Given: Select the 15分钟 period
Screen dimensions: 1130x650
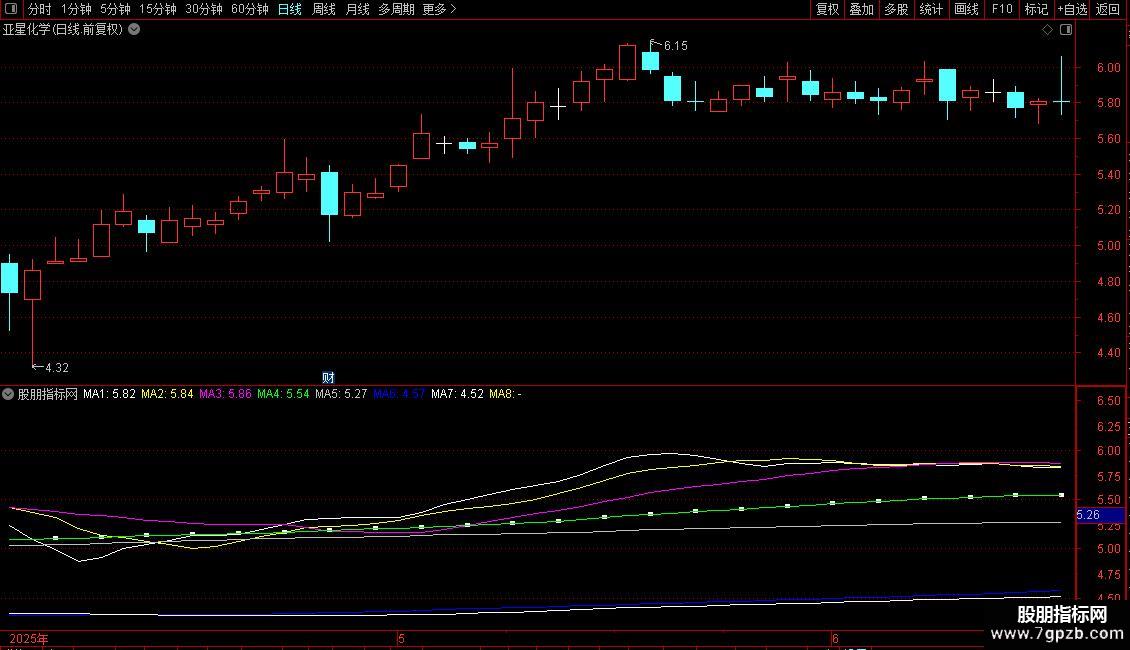Looking at the screenshot, I should pyautogui.click(x=158, y=9).
